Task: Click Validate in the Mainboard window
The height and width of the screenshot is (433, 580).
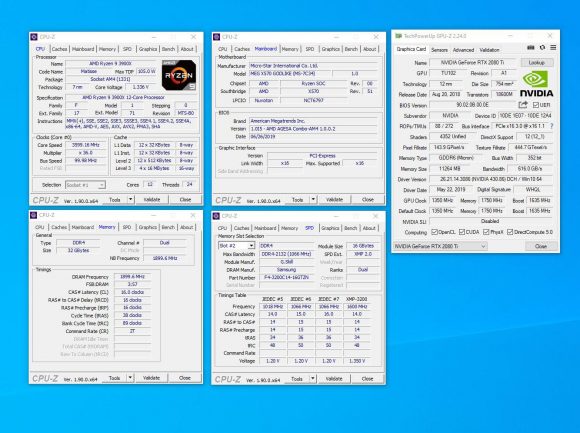Action: click(334, 200)
